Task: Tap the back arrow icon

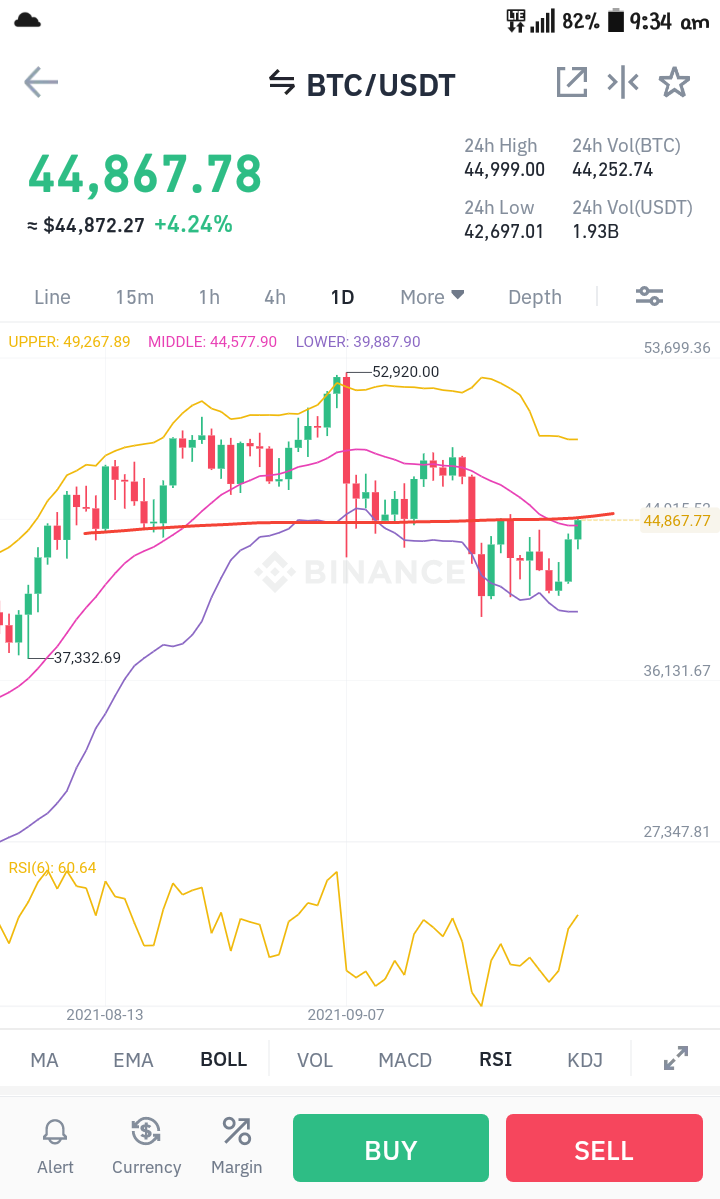Action: pyautogui.click(x=41, y=83)
